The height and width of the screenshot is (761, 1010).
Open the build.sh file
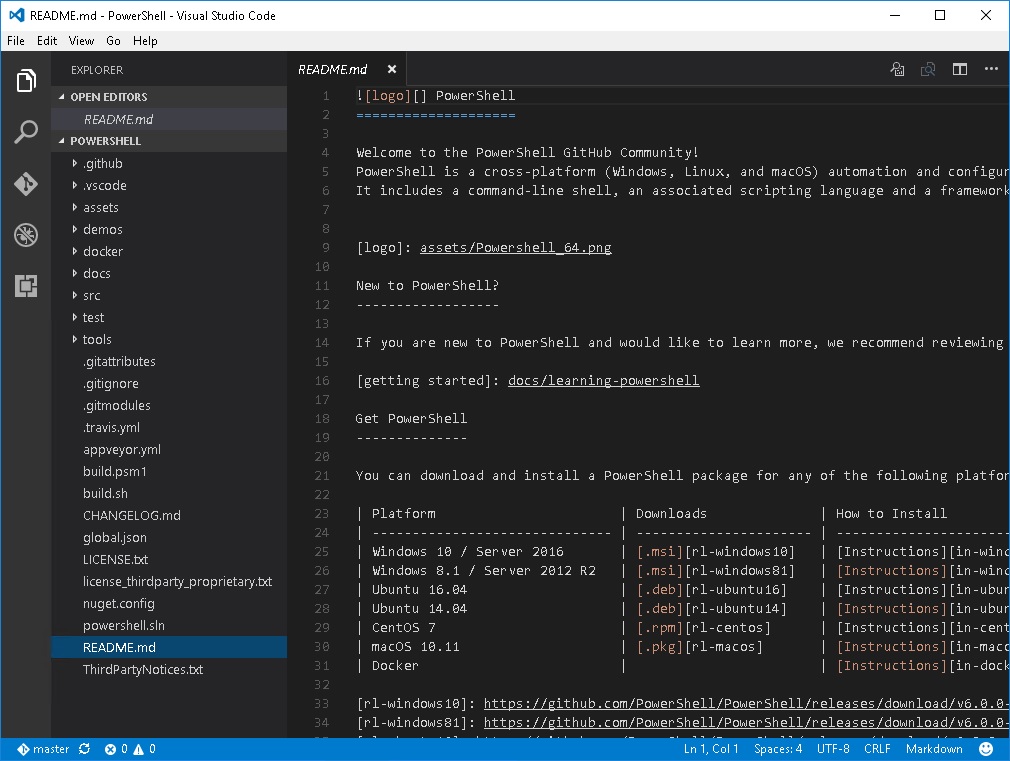coord(169,493)
